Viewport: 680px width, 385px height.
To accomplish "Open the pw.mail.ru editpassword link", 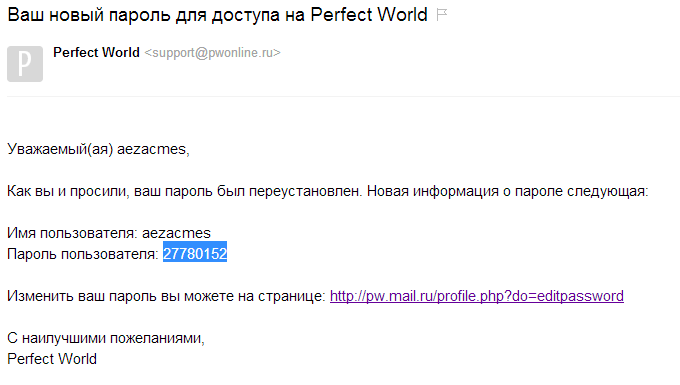I will tap(477, 296).
